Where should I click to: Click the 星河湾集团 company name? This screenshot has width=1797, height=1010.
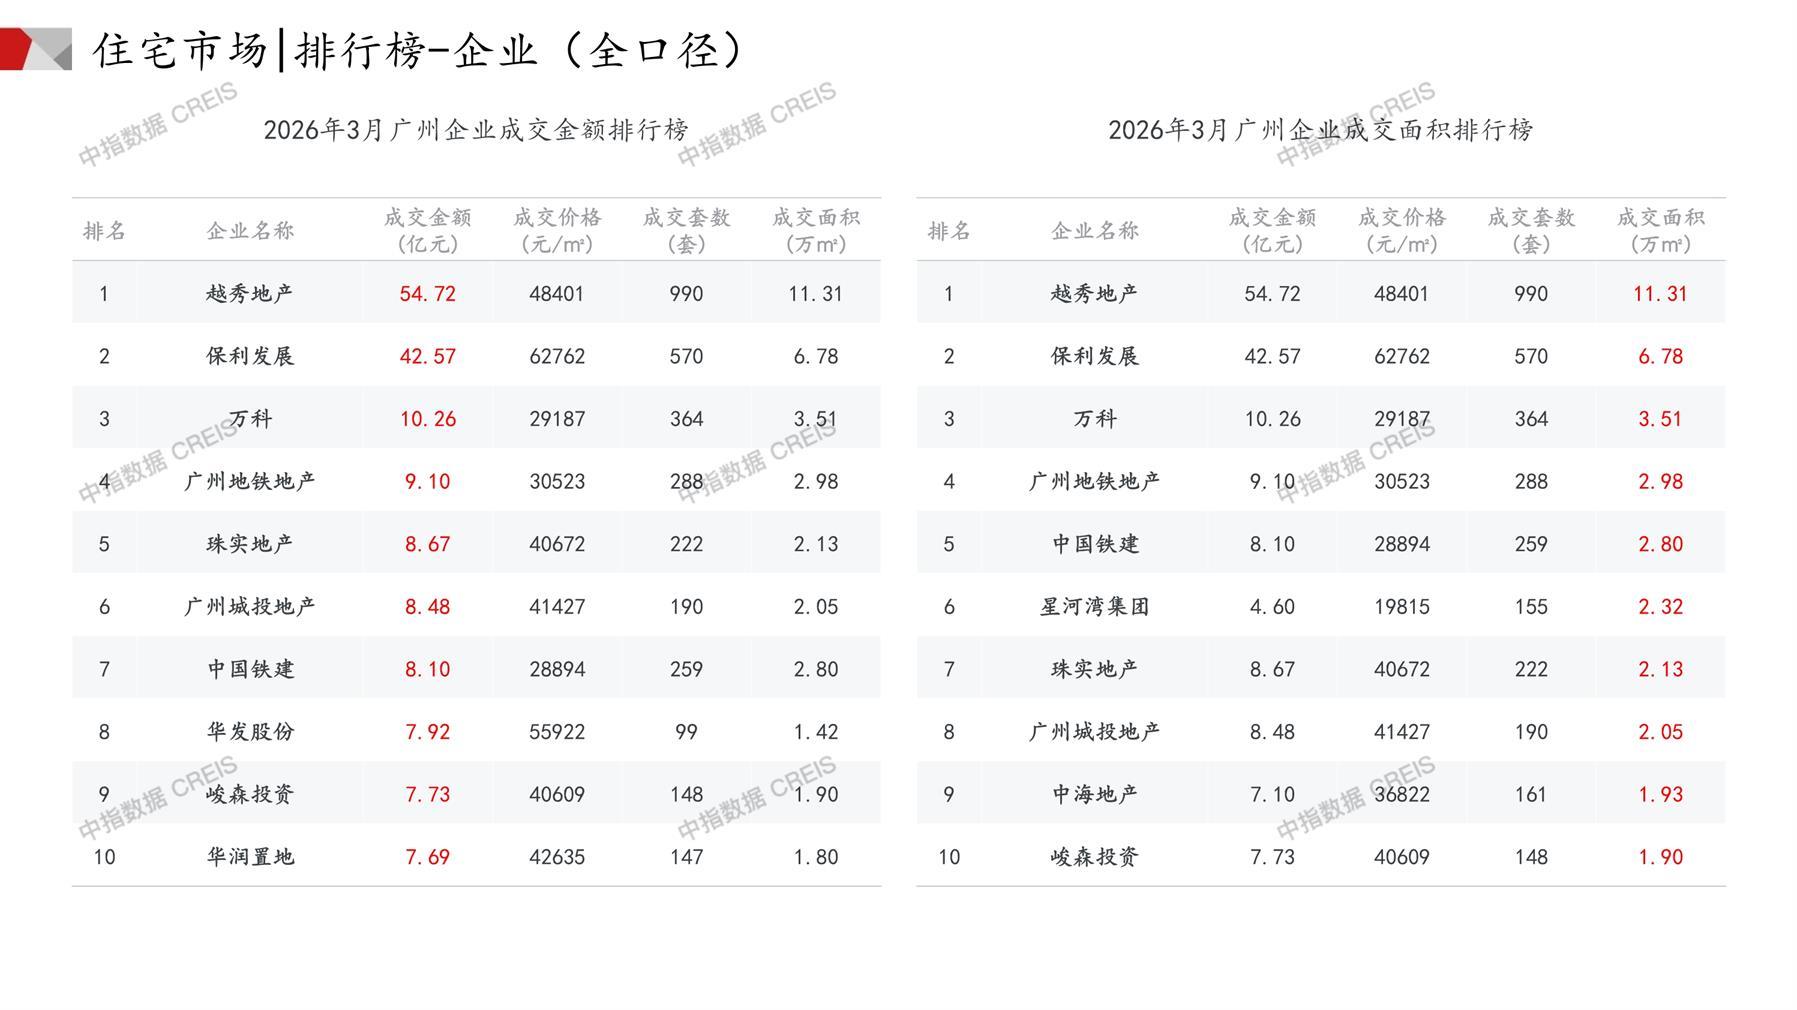(1095, 607)
